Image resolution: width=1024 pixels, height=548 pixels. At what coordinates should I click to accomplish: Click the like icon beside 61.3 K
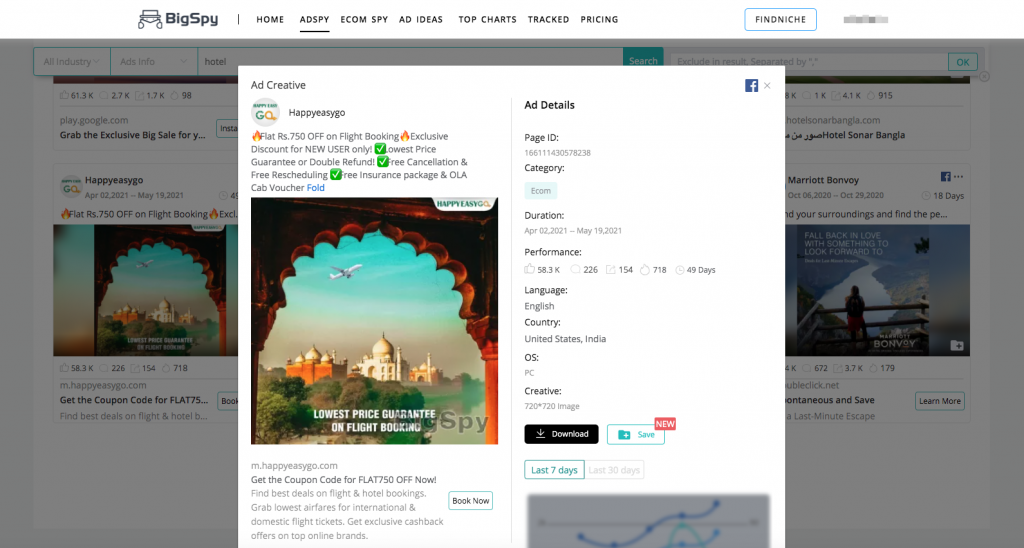point(64,95)
